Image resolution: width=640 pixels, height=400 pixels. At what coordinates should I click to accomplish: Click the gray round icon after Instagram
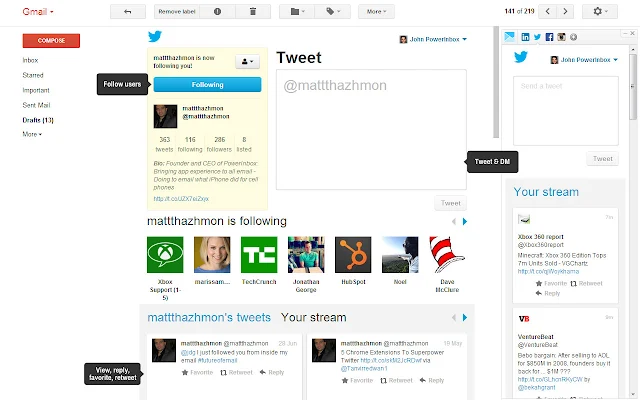pyautogui.click(x=573, y=37)
